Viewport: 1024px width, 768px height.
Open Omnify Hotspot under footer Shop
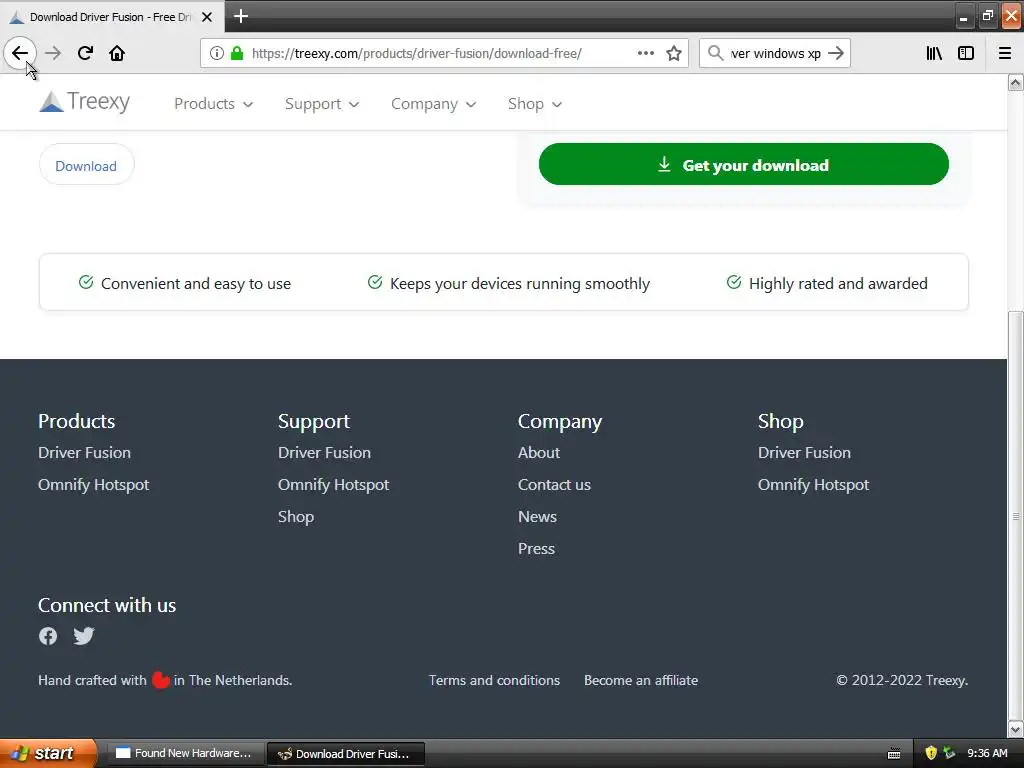(813, 485)
